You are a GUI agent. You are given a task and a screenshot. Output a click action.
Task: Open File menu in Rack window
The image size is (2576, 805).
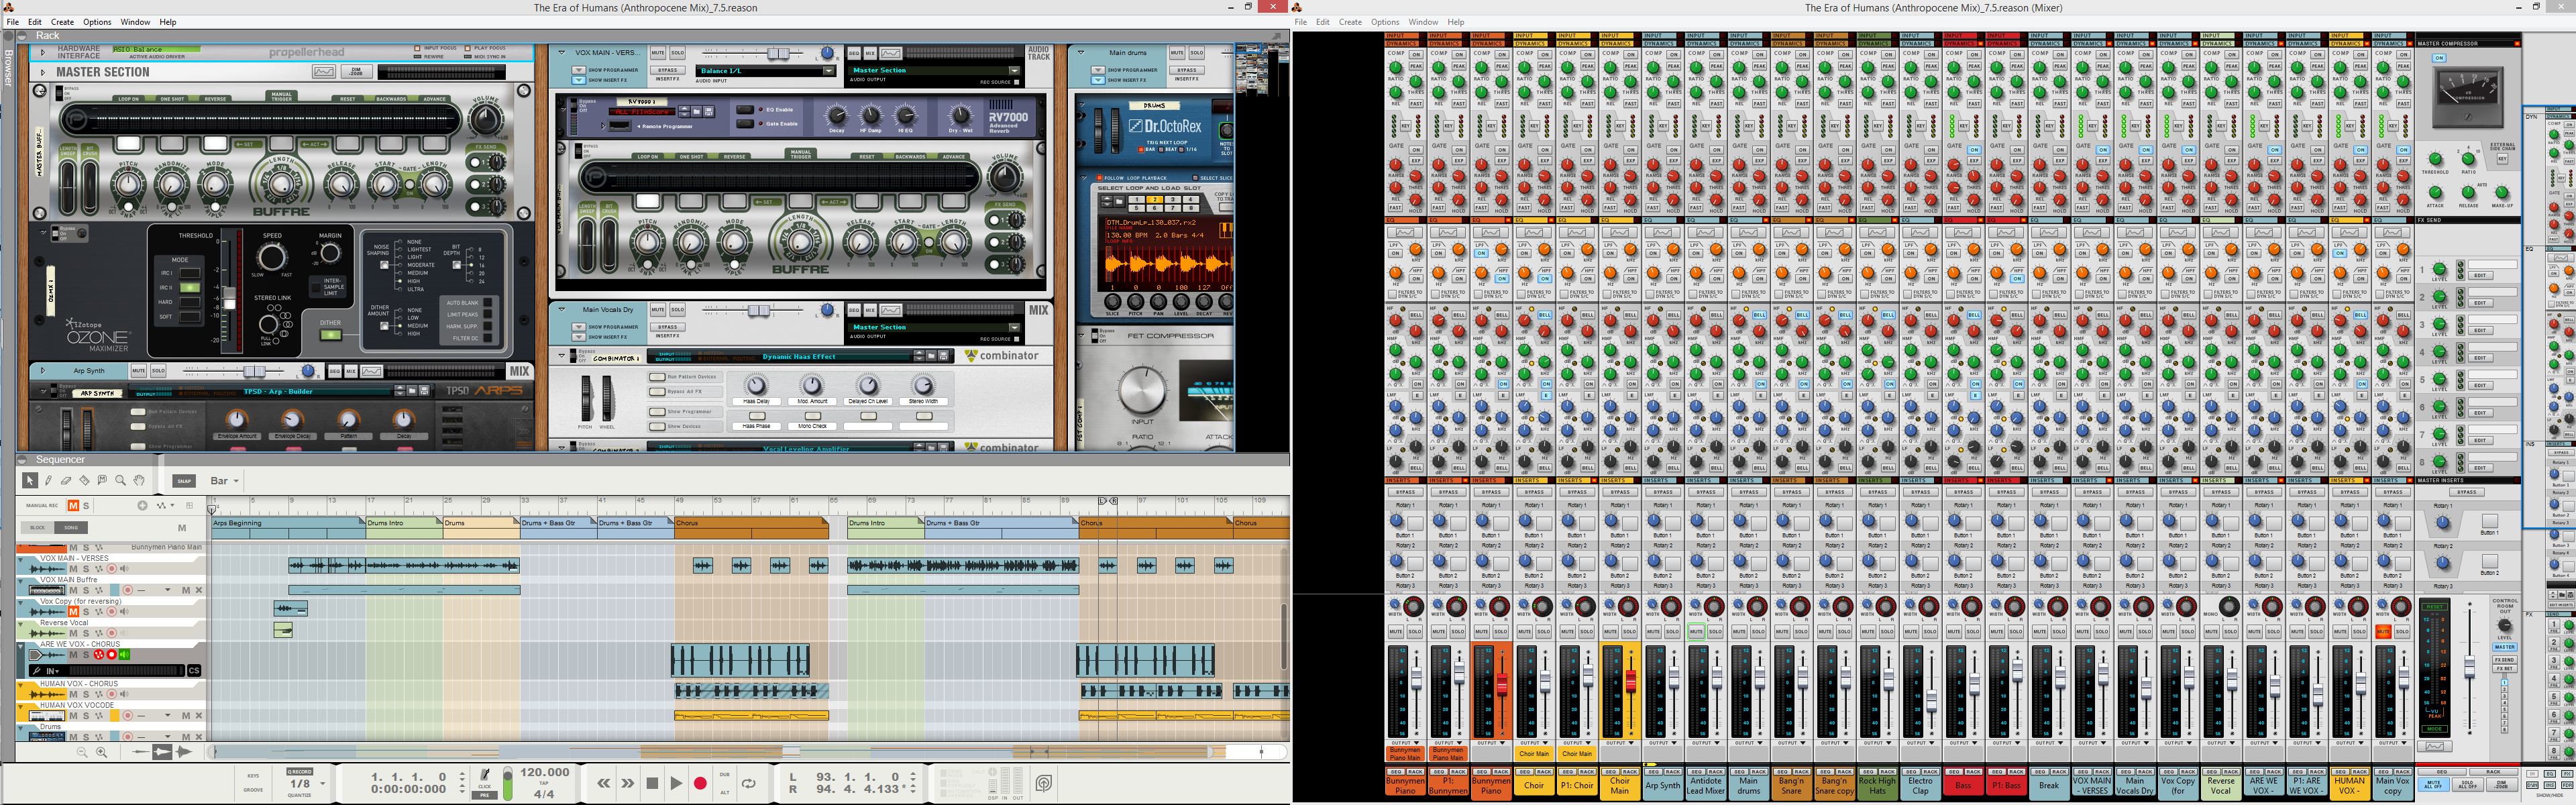(13, 22)
